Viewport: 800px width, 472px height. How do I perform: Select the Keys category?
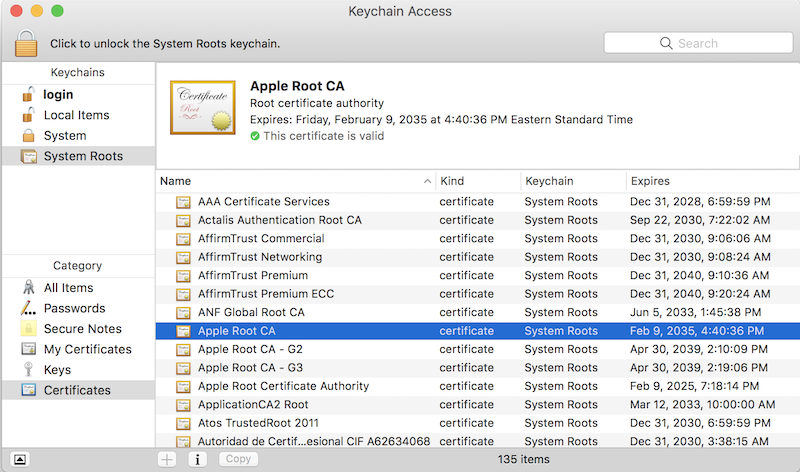click(x=59, y=370)
